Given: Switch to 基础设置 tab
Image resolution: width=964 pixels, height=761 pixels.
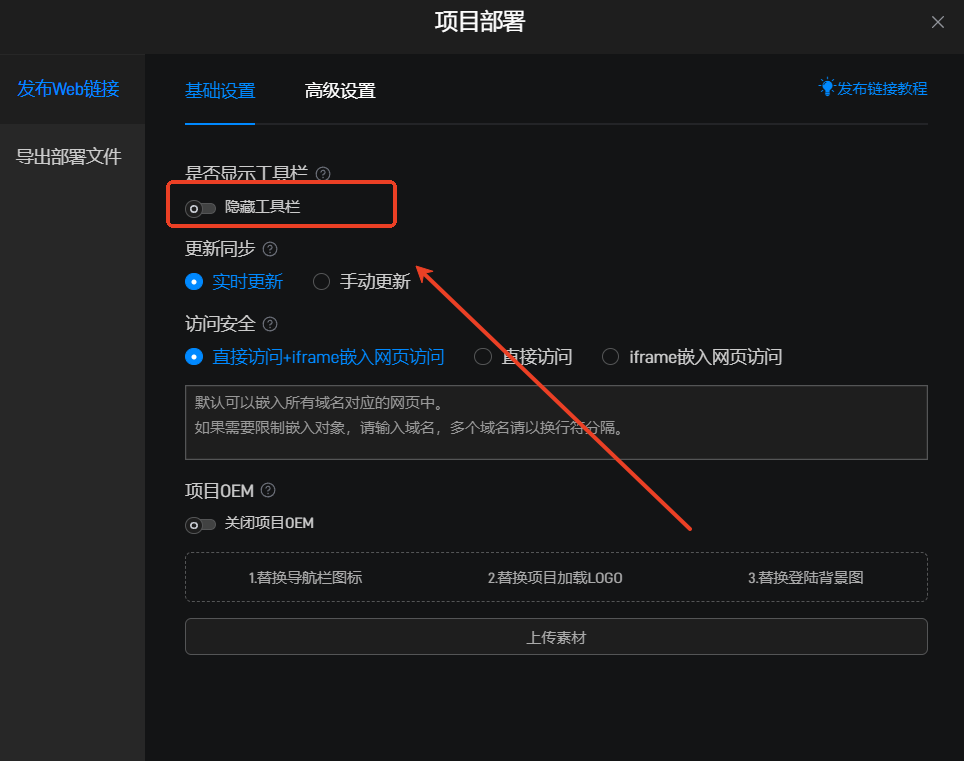Looking at the screenshot, I should click(x=220, y=91).
